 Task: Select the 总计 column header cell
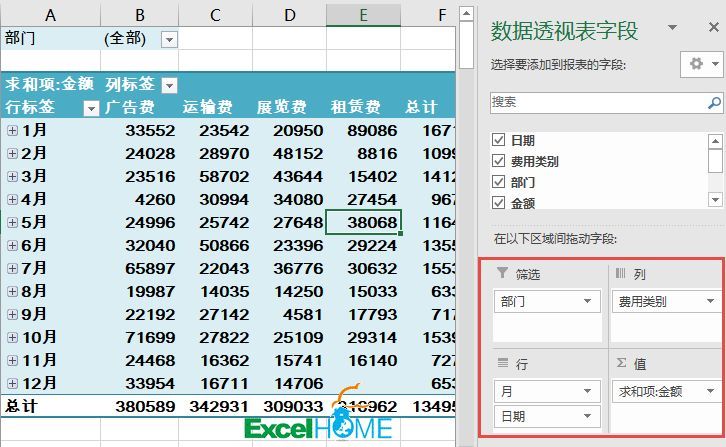428,107
